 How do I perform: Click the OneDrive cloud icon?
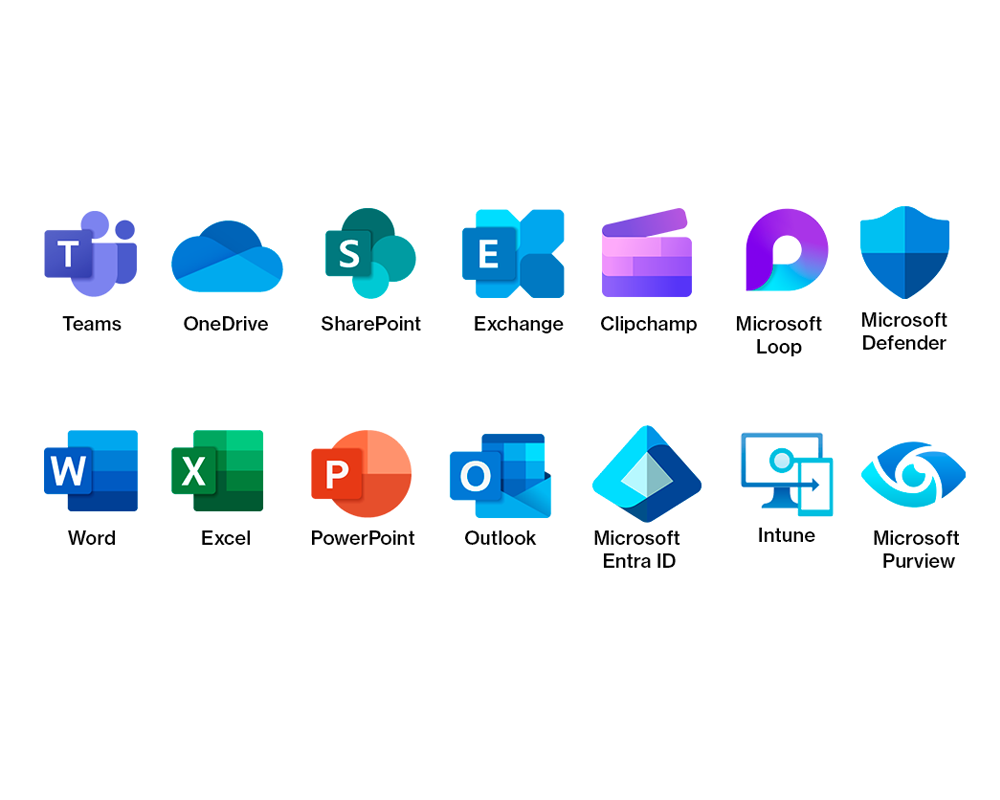227,256
